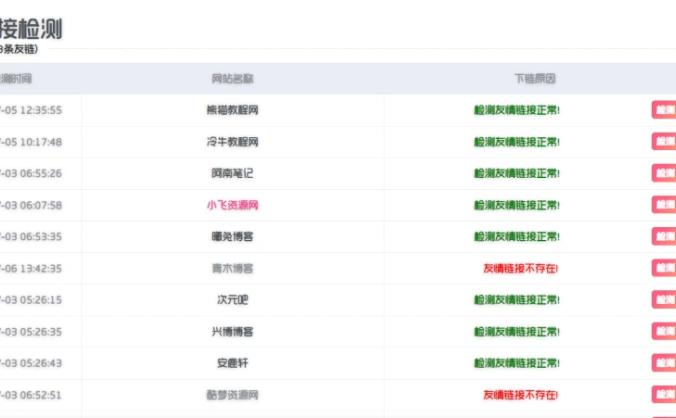Click the 条友链 count subtitle
676x418 pixels.
19,49
